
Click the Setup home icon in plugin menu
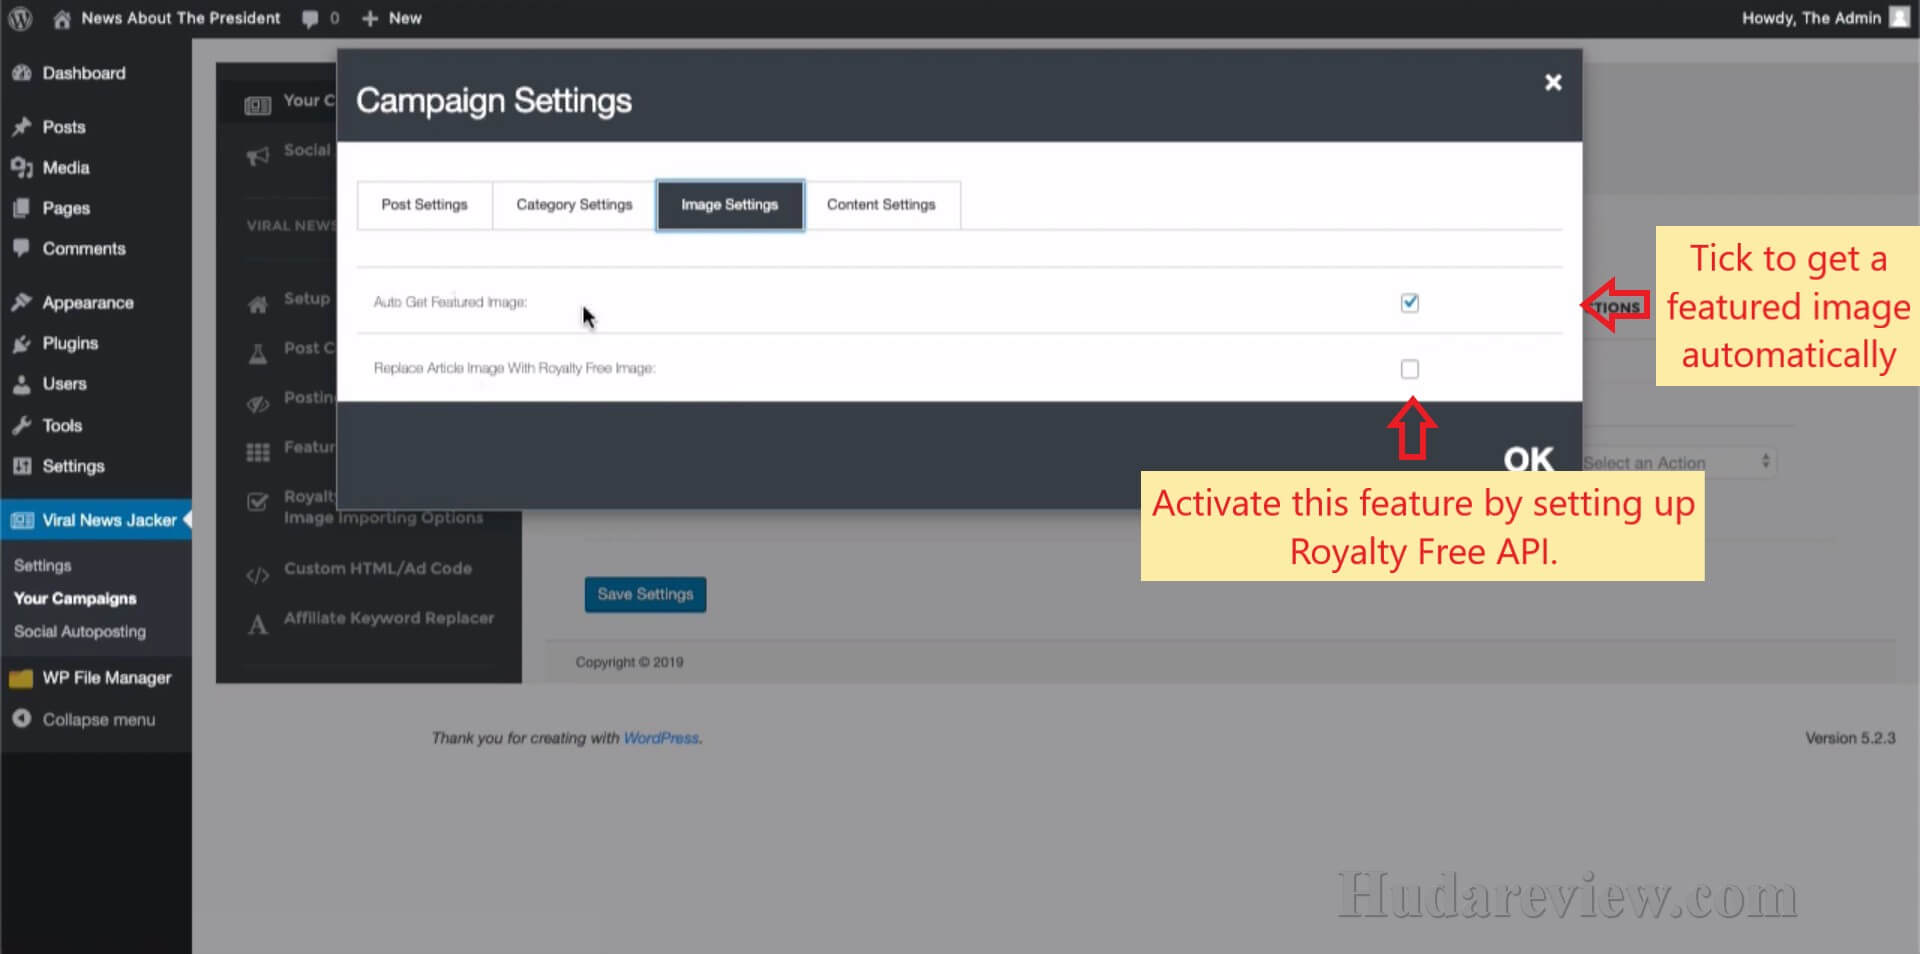click(x=258, y=304)
